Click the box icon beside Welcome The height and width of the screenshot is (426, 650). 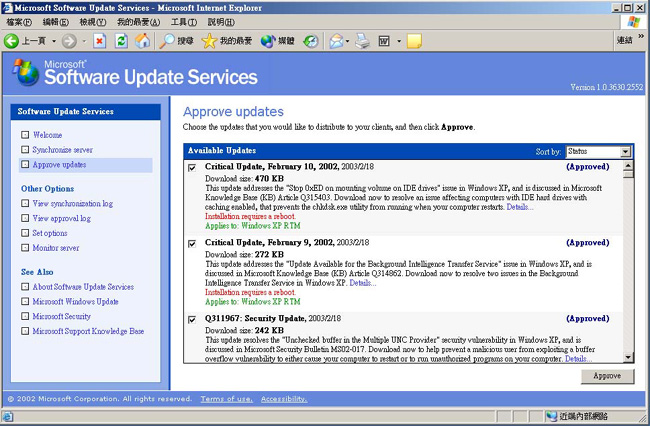(x=25, y=135)
